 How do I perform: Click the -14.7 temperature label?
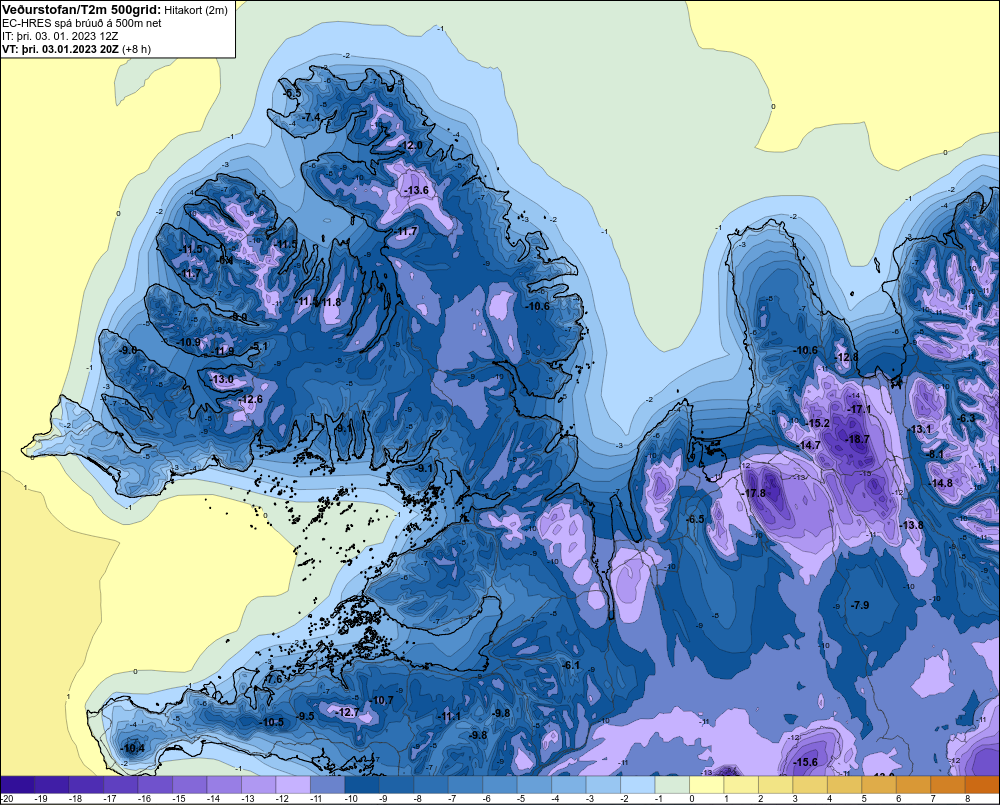click(809, 445)
